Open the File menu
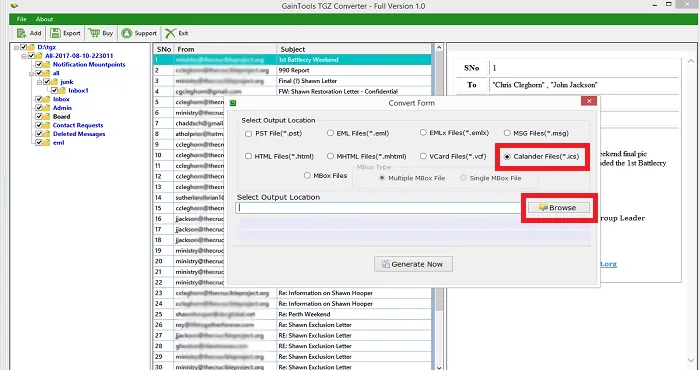 21,19
